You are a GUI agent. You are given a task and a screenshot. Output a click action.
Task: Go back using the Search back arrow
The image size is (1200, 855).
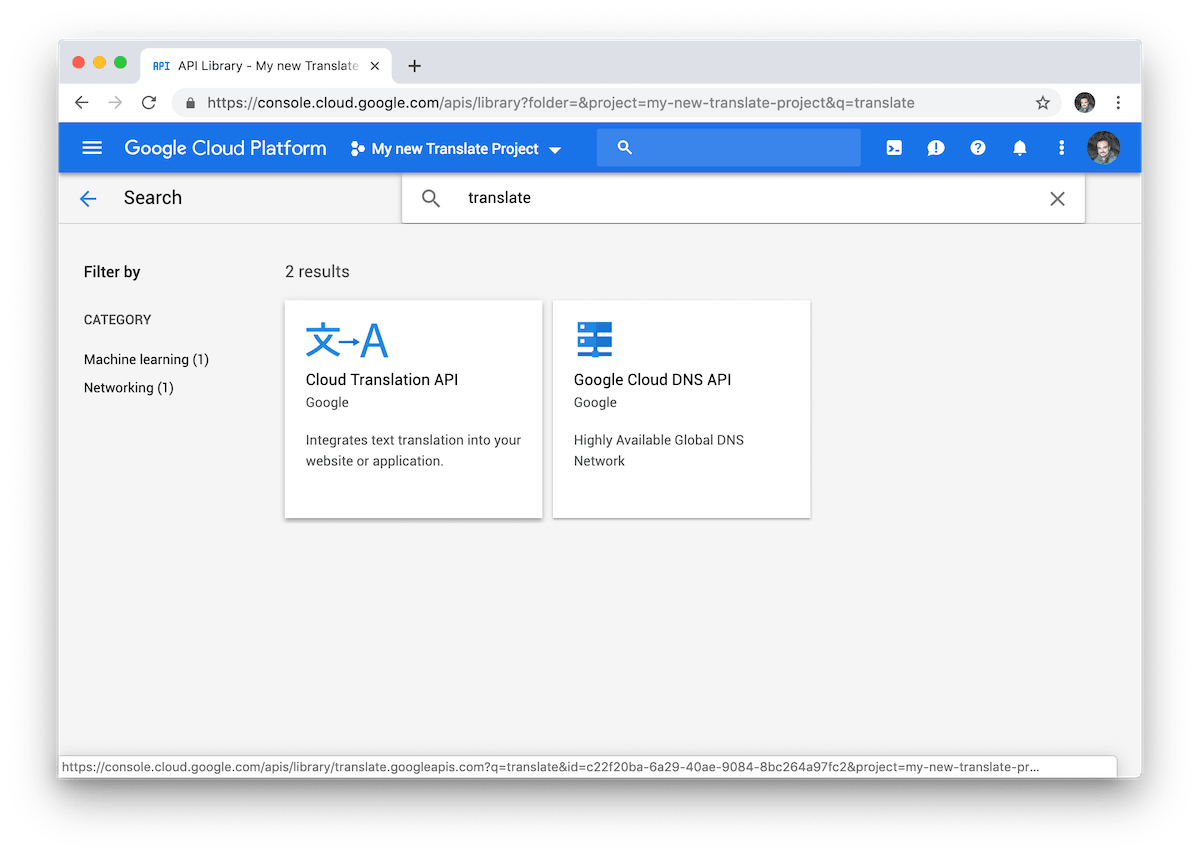[88, 198]
